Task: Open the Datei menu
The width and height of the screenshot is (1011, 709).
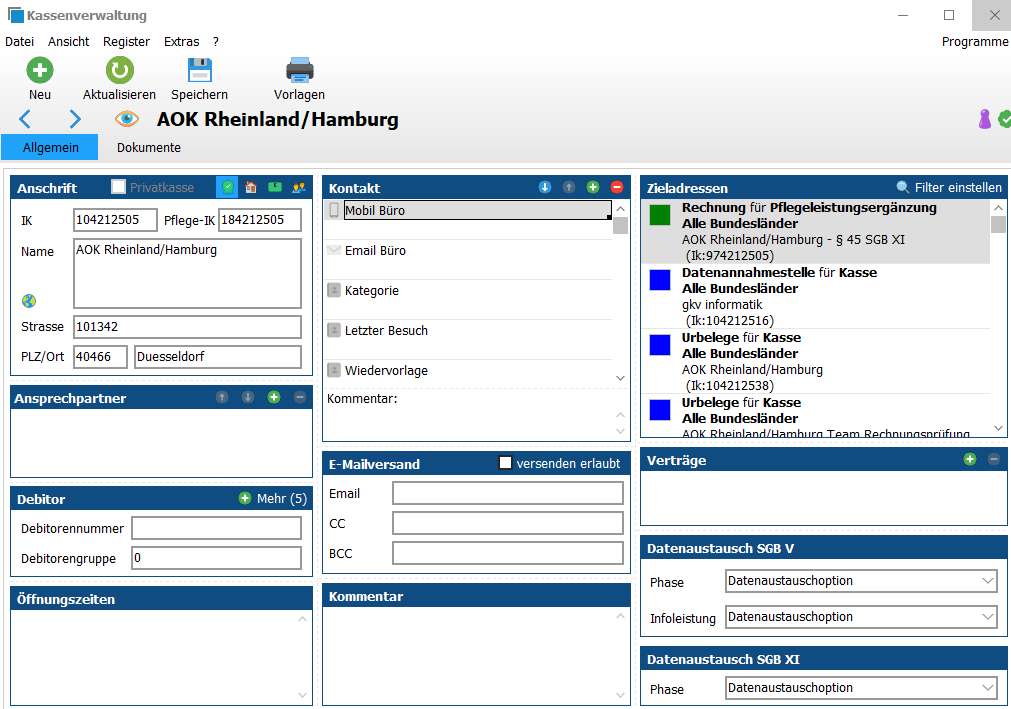Action: (x=19, y=41)
